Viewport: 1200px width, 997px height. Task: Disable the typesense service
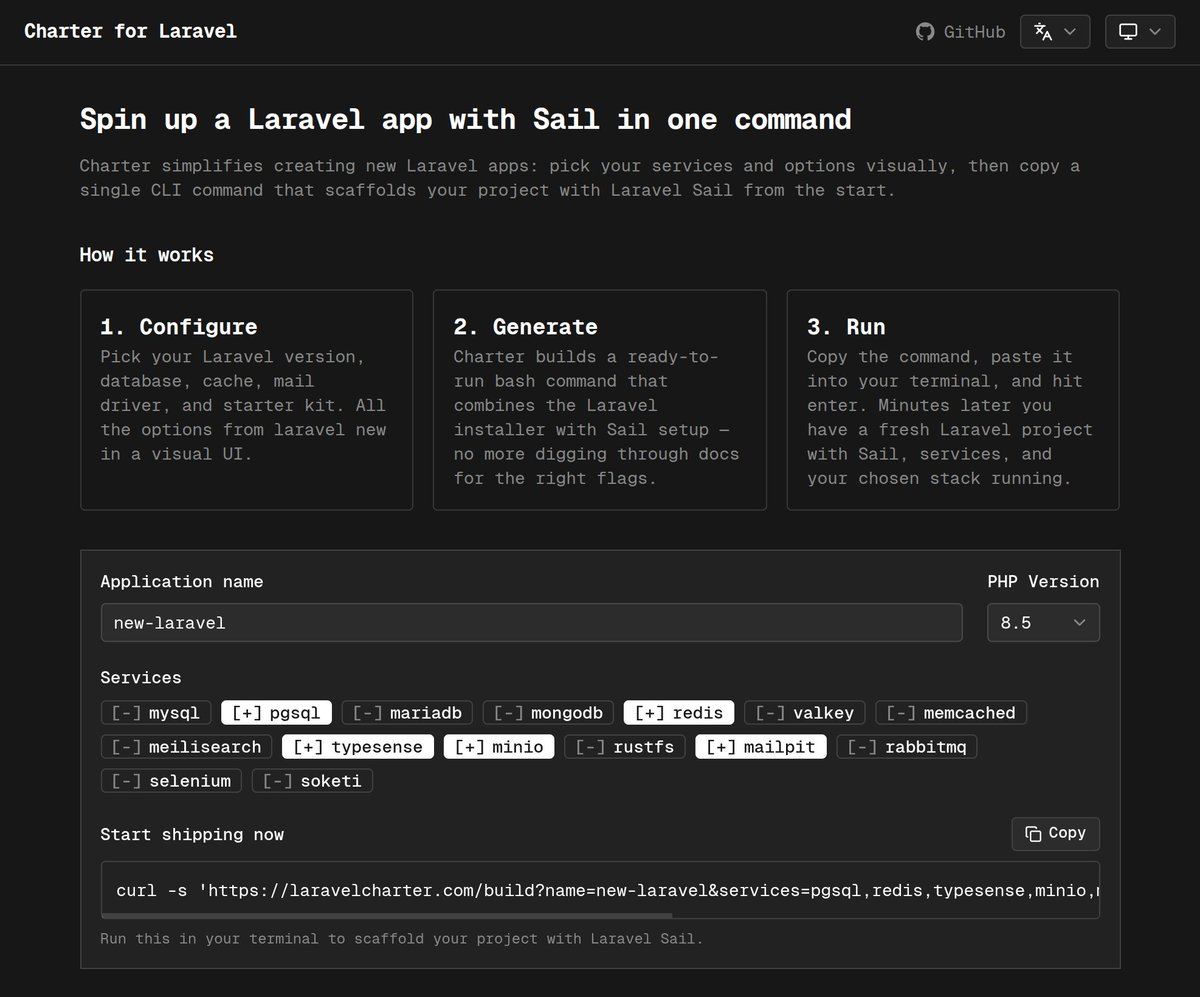[358, 747]
